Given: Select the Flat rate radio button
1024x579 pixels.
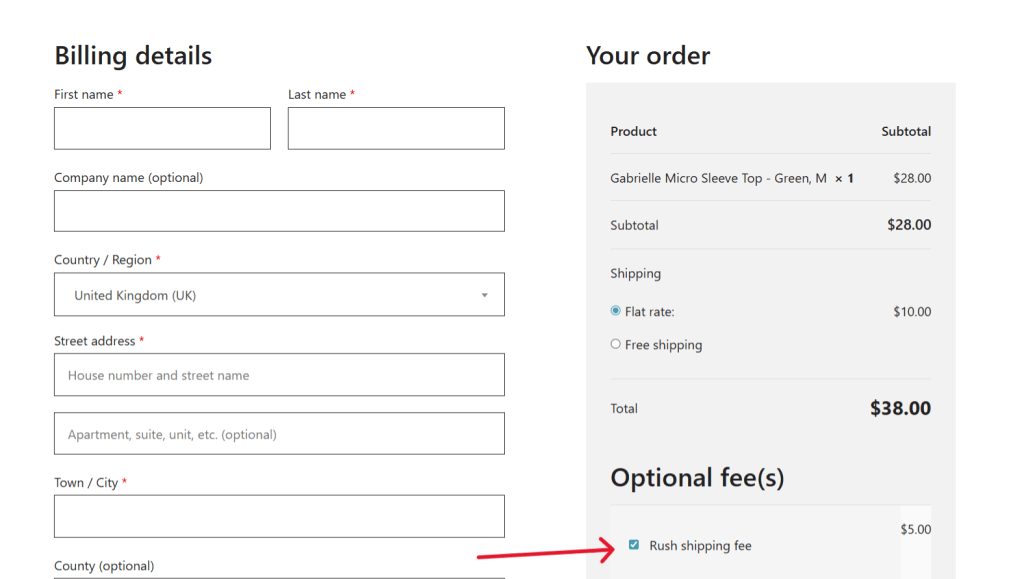Looking at the screenshot, I should 616,311.
